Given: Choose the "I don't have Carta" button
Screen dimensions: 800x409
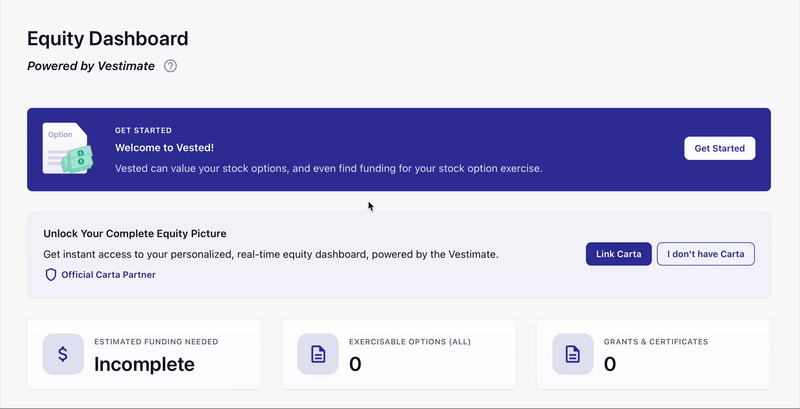Looking at the screenshot, I should point(705,254).
